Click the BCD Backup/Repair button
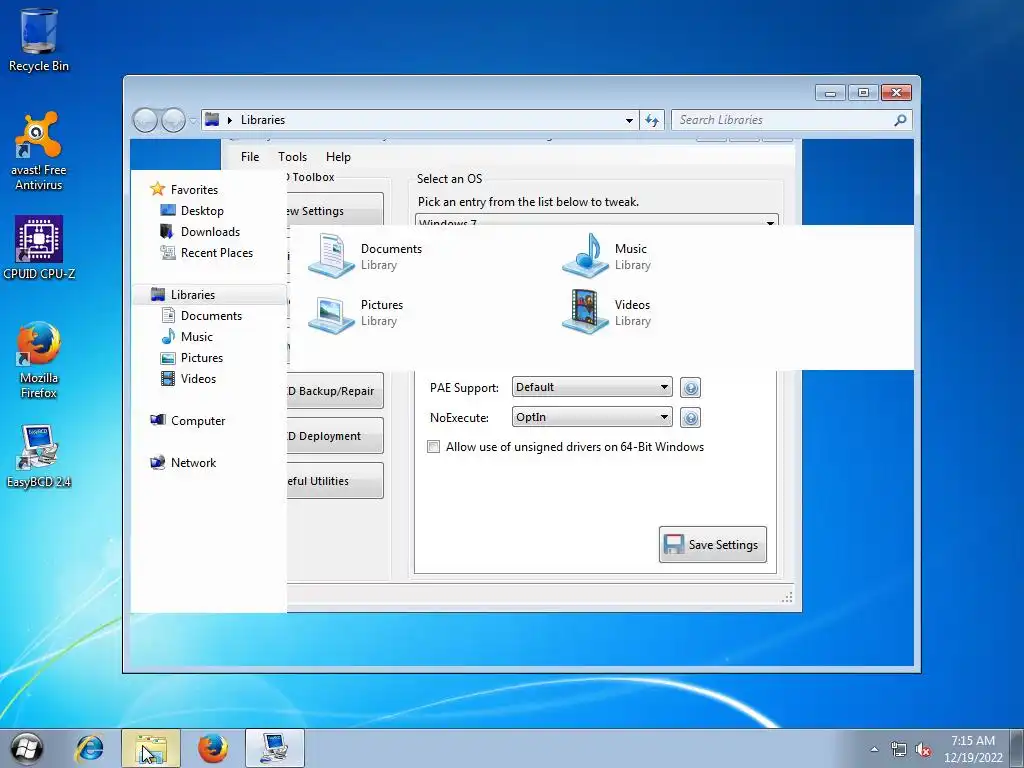Viewport: 1024px width, 768px height. (x=334, y=391)
